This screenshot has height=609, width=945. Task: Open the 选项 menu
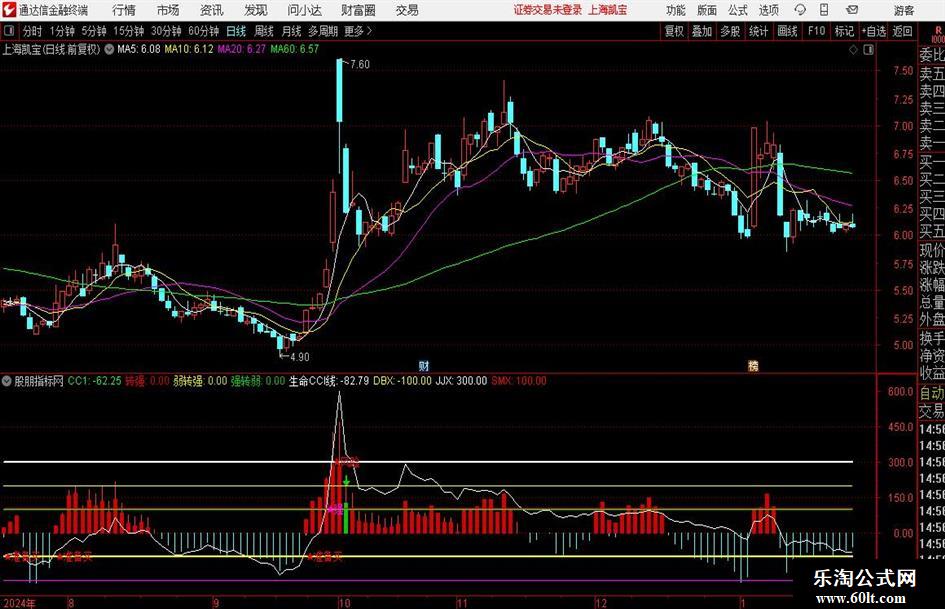click(x=768, y=10)
